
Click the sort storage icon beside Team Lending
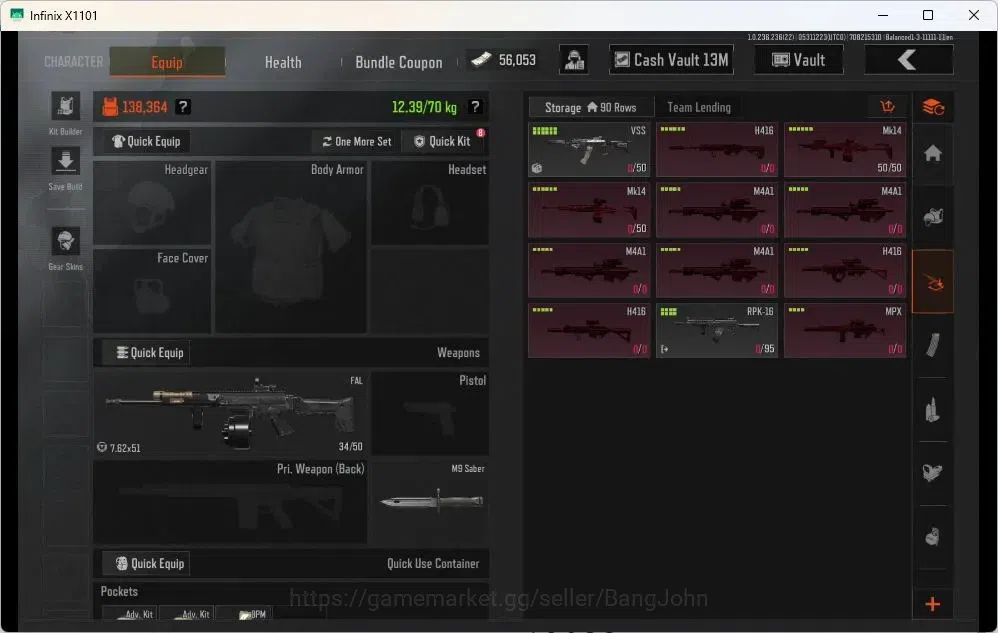click(x=887, y=107)
